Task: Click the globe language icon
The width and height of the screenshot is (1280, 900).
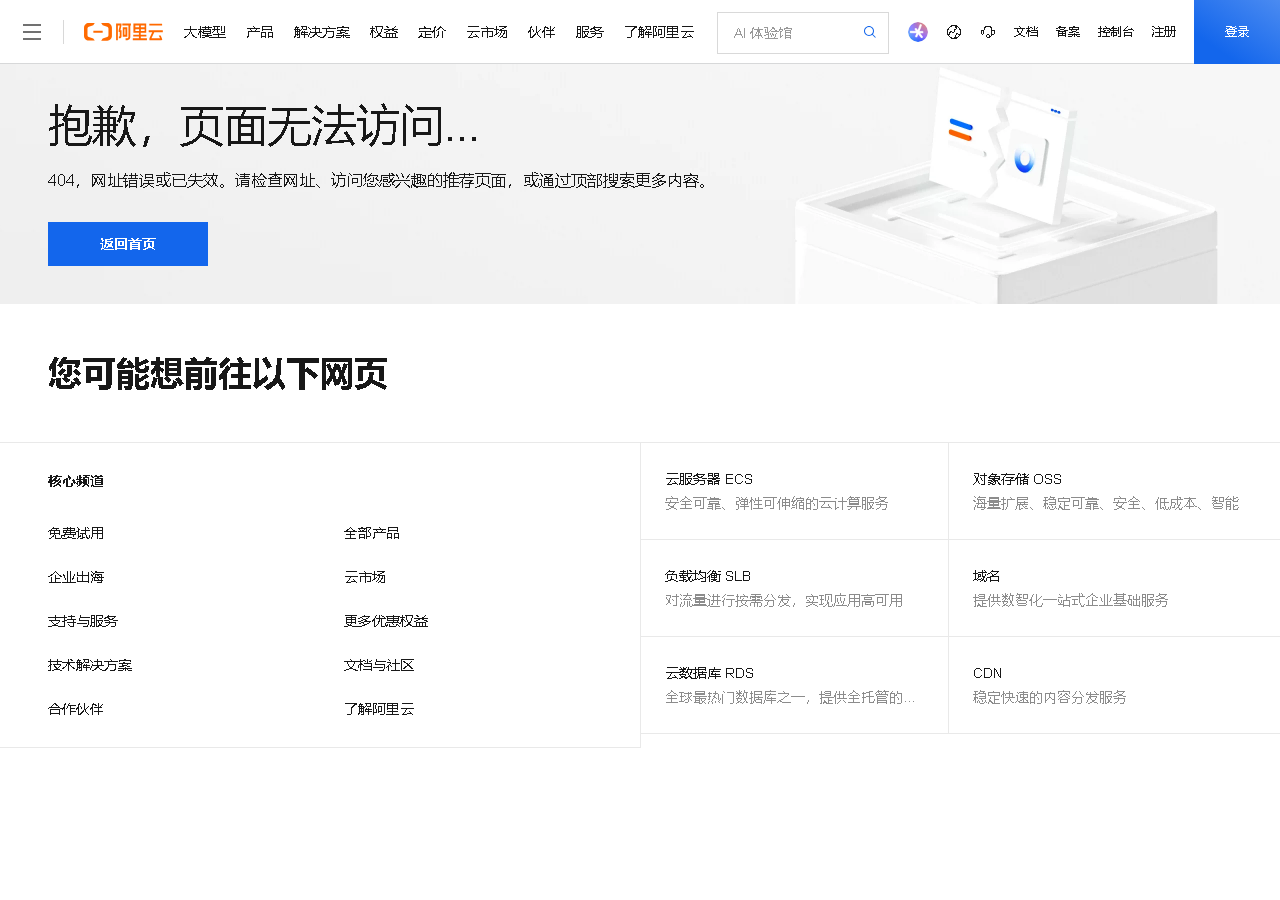Action: coord(954,32)
